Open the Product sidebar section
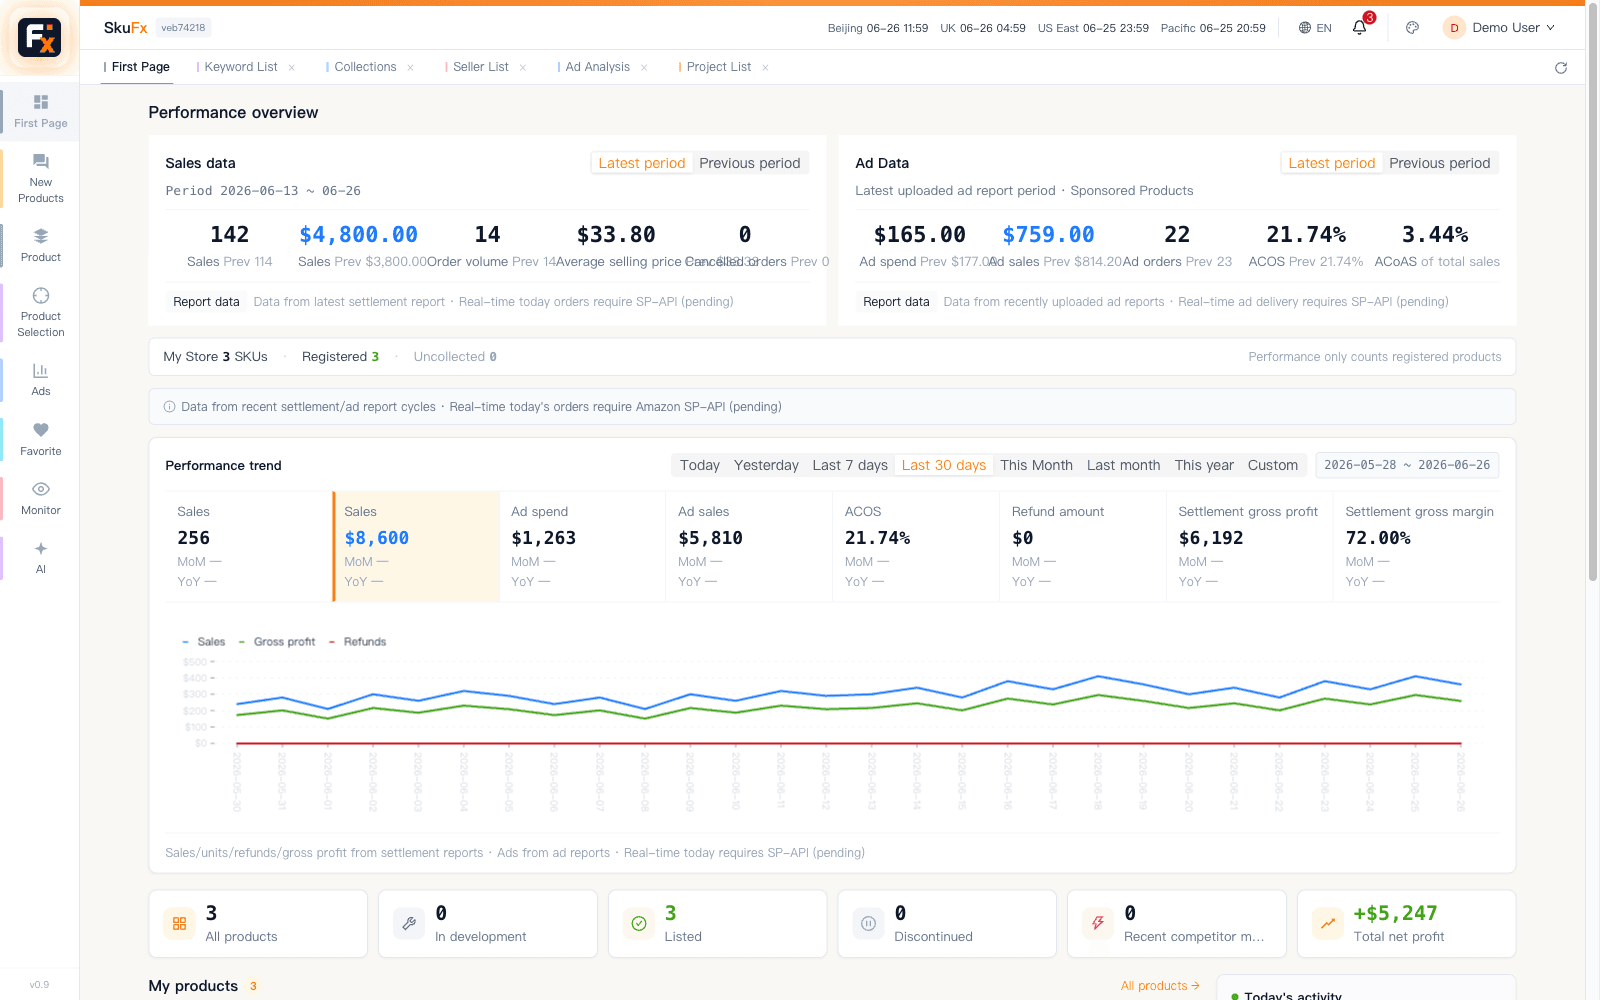The width and height of the screenshot is (1600, 1000). tap(41, 245)
